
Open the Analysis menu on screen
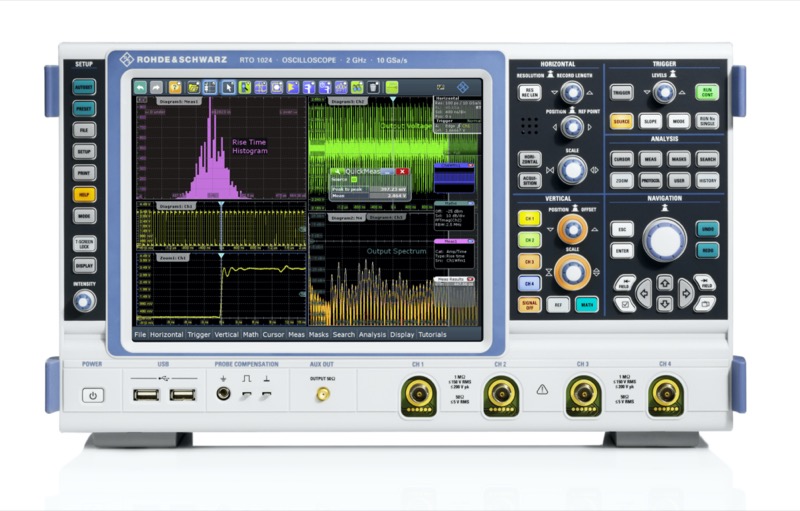click(372, 335)
